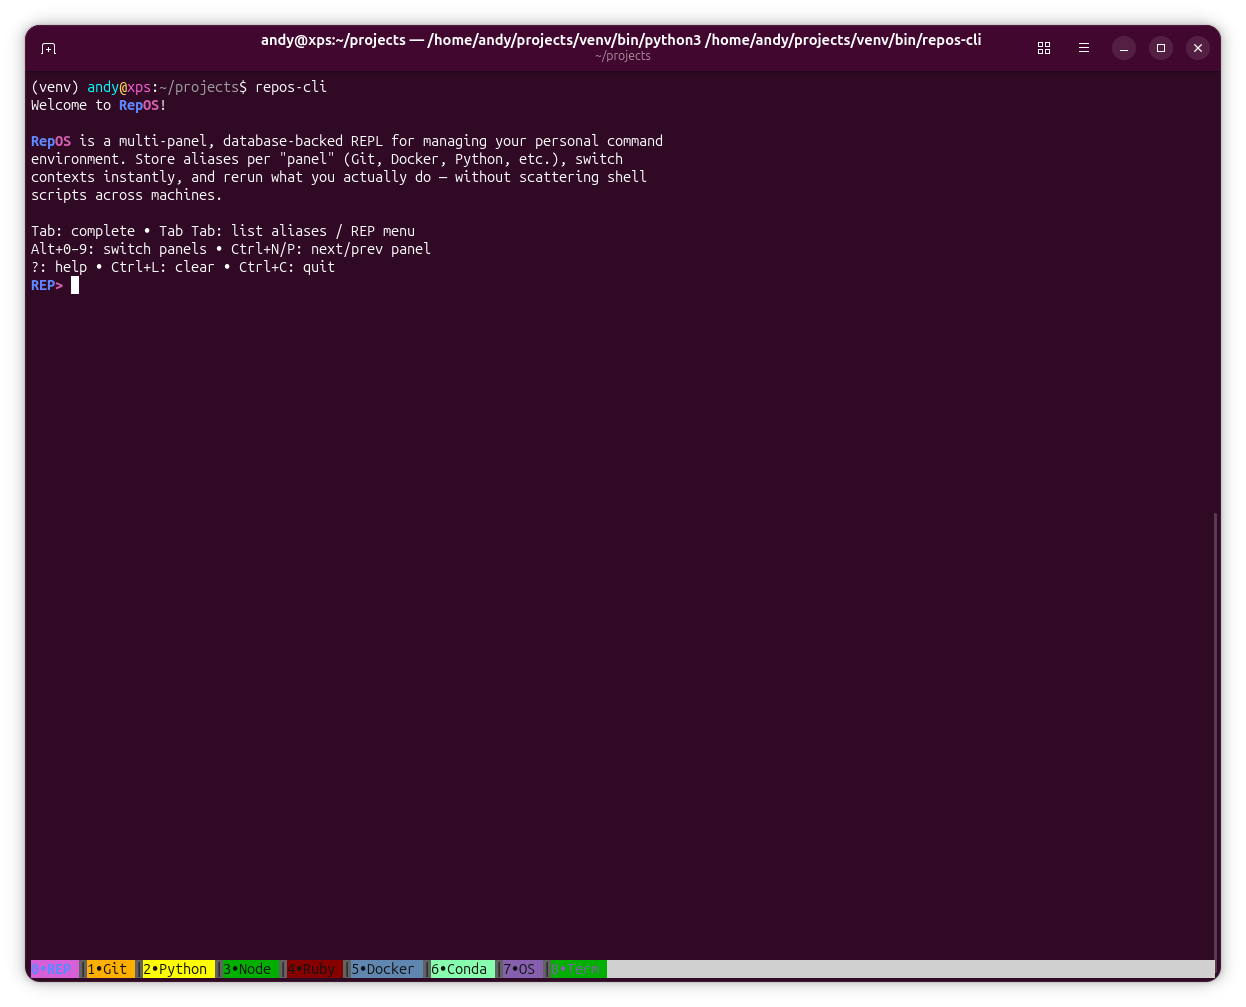1246x1007 pixels.
Task: Open the 3•Node panel tab
Action: [250, 969]
